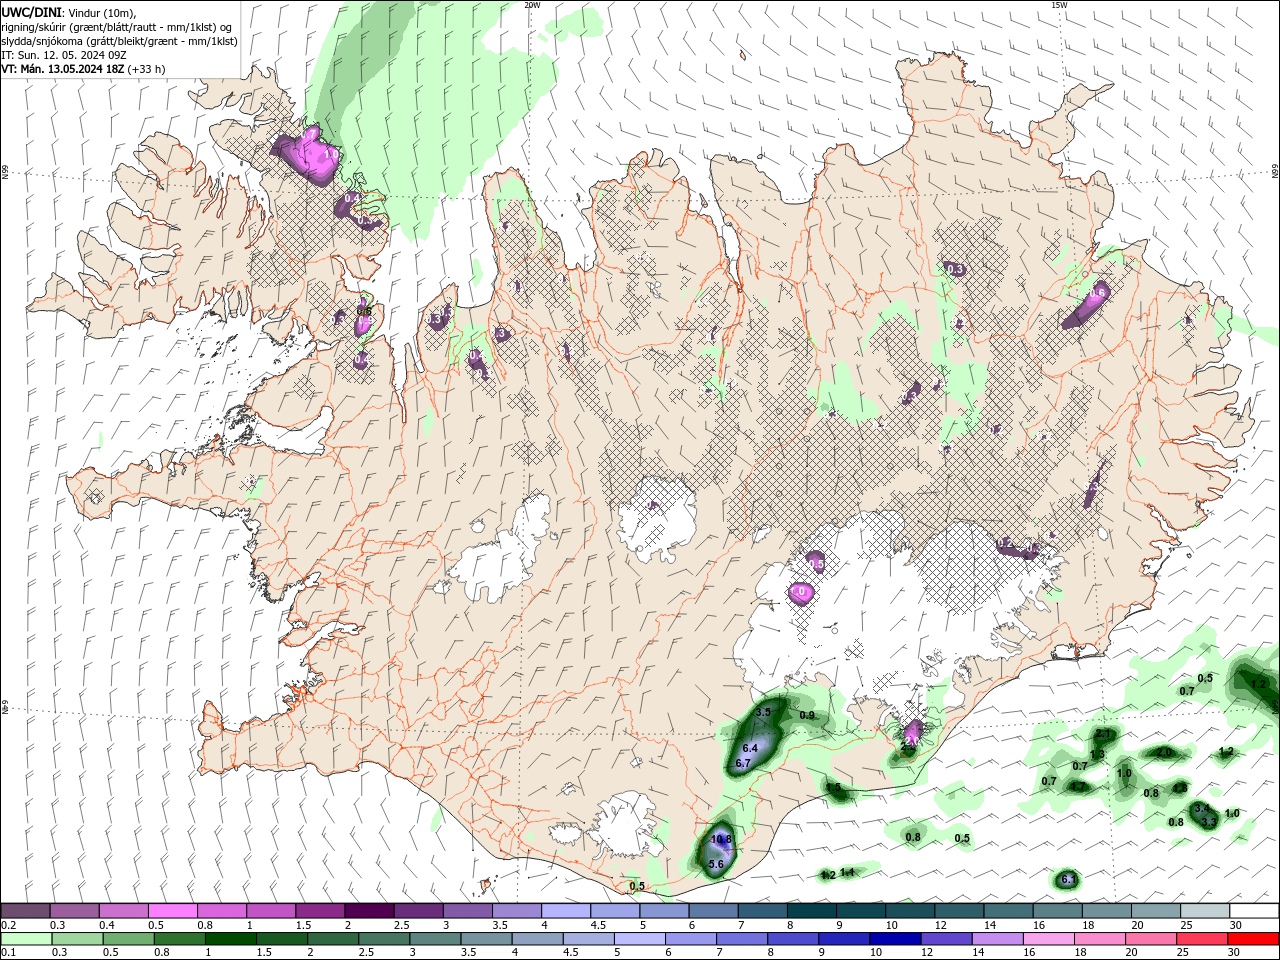Click the 'IT: Sun. 12. 05. 2024 09Z' line

click(x=63, y=55)
